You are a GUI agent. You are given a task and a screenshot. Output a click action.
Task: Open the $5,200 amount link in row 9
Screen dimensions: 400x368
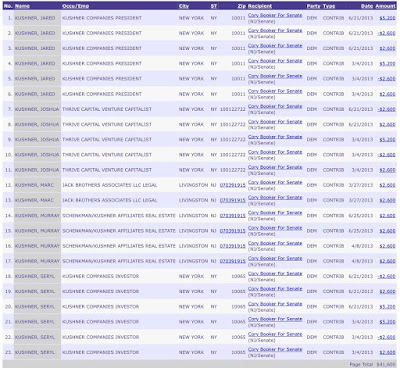click(x=387, y=139)
